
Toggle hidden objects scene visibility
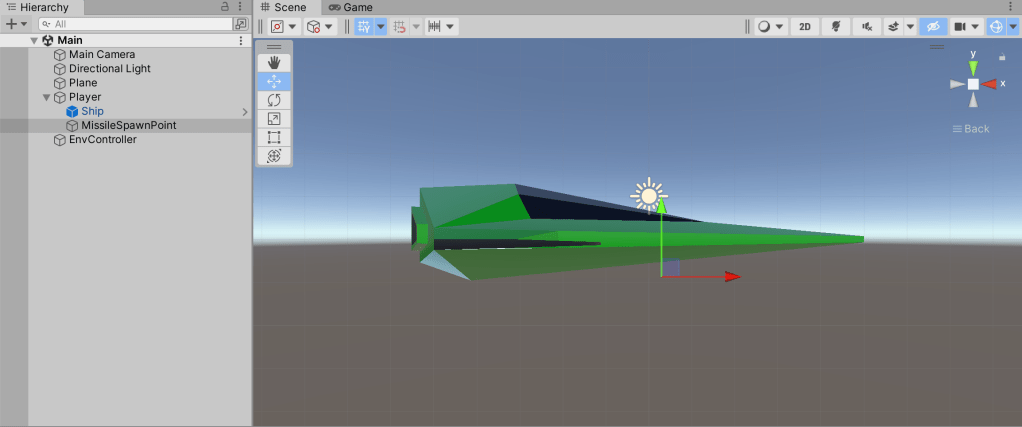pos(932,27)
